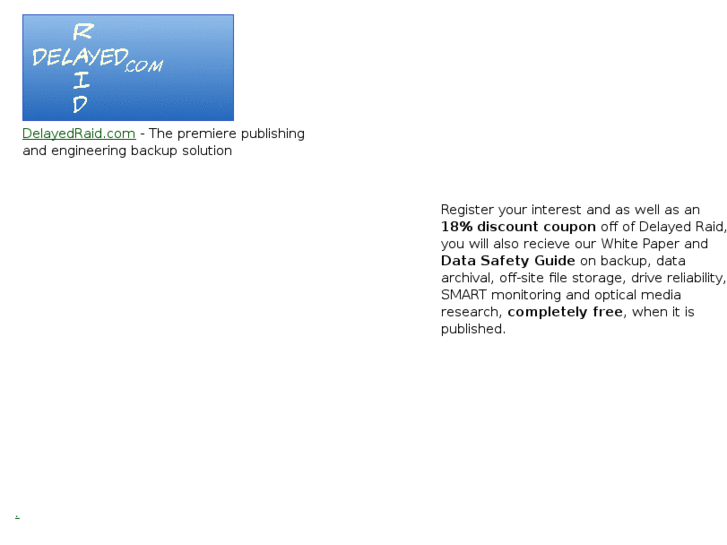This screenshot has width=727, height=545.
Task: Click the handwritten "I" letter in logo
Action: (81, 80)
